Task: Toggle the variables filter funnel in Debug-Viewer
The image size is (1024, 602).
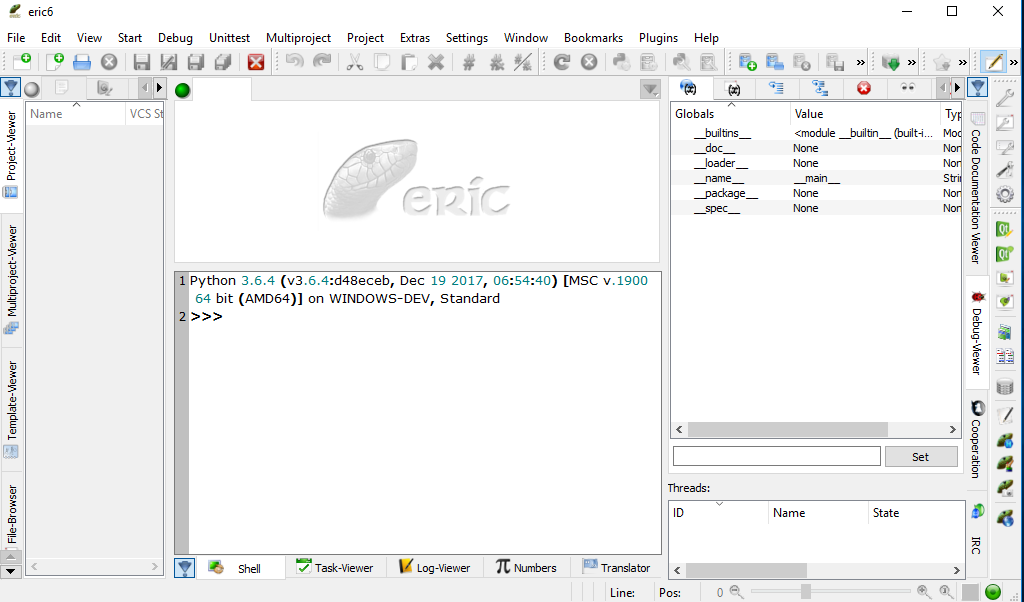Action: pyautogui.click(x=977, y=87)
